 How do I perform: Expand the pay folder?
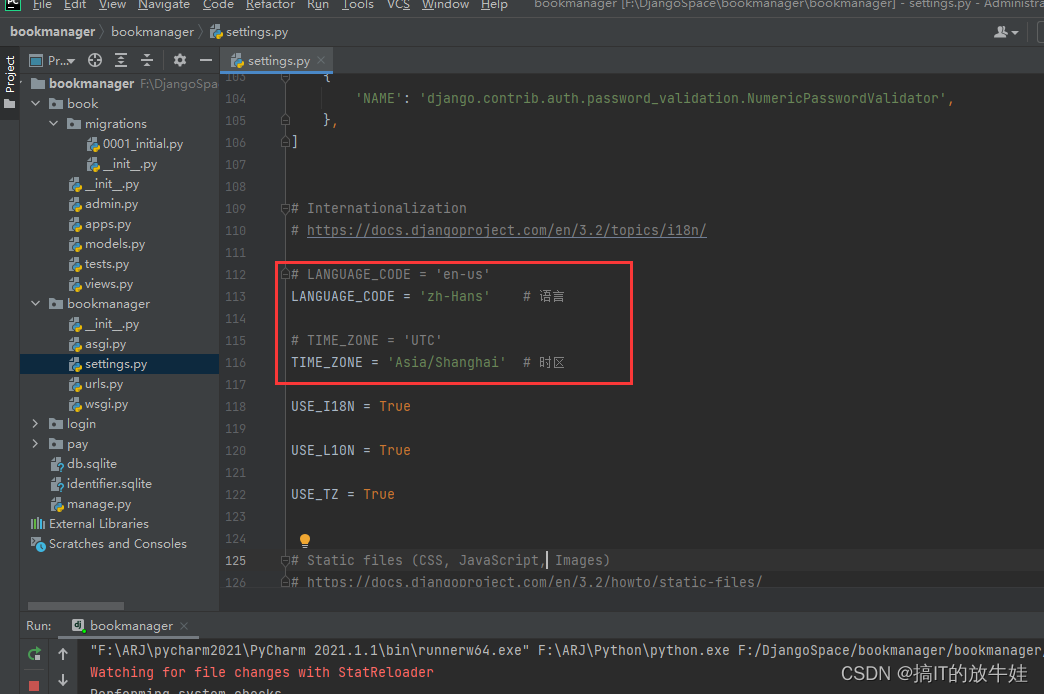click(36, 444)
